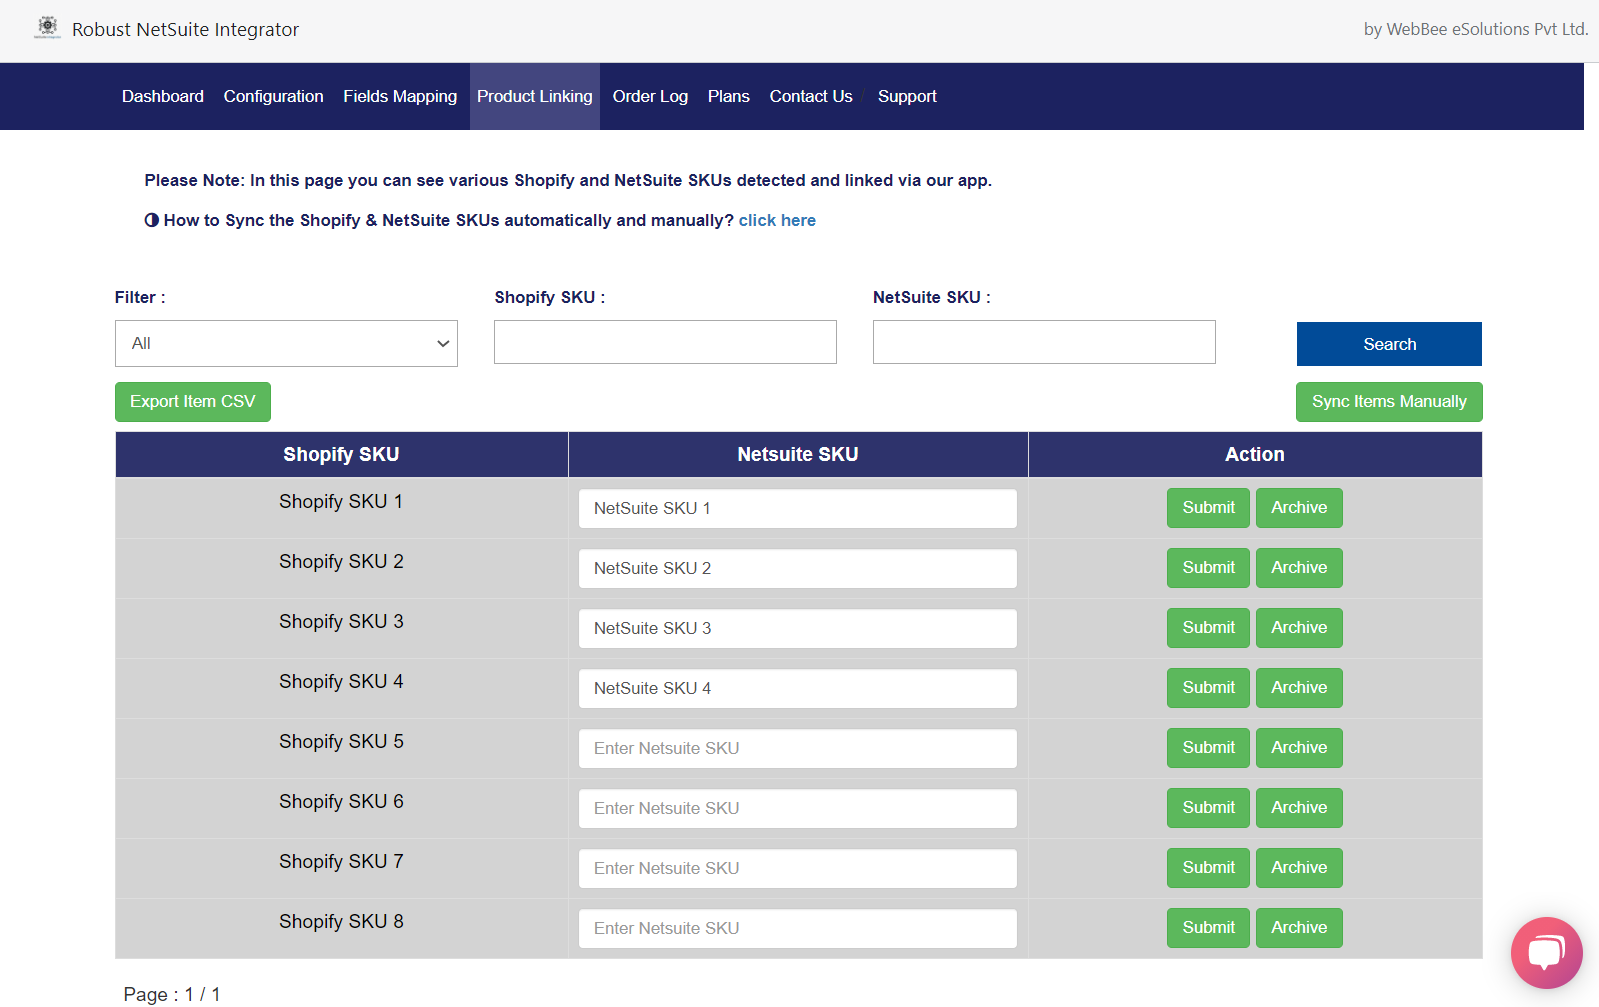
Task: Archive the Shopify SKU 3 row
Action: tap(1299, 628)
